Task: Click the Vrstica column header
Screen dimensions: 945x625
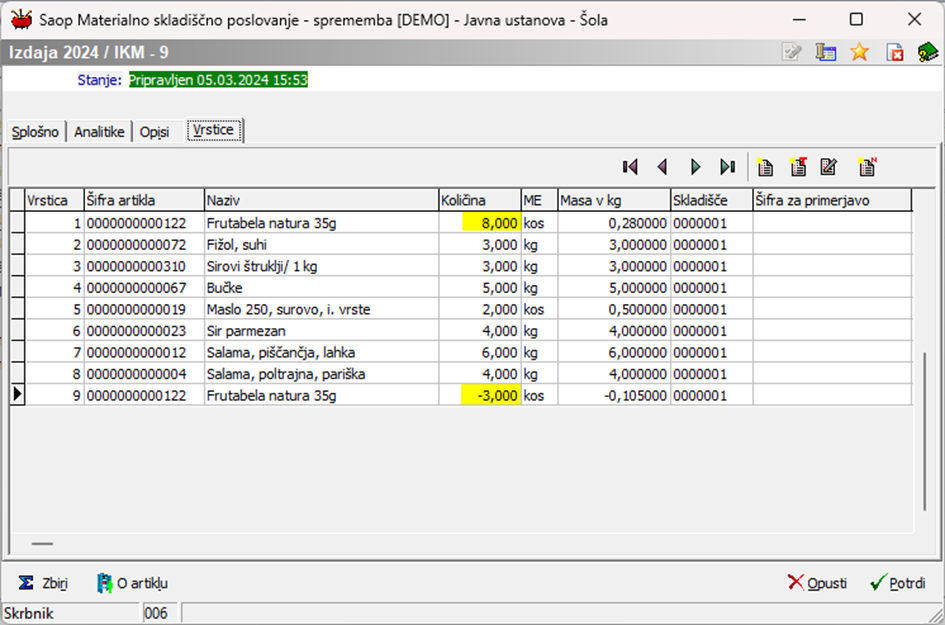Action: click(x=54, y=200)
